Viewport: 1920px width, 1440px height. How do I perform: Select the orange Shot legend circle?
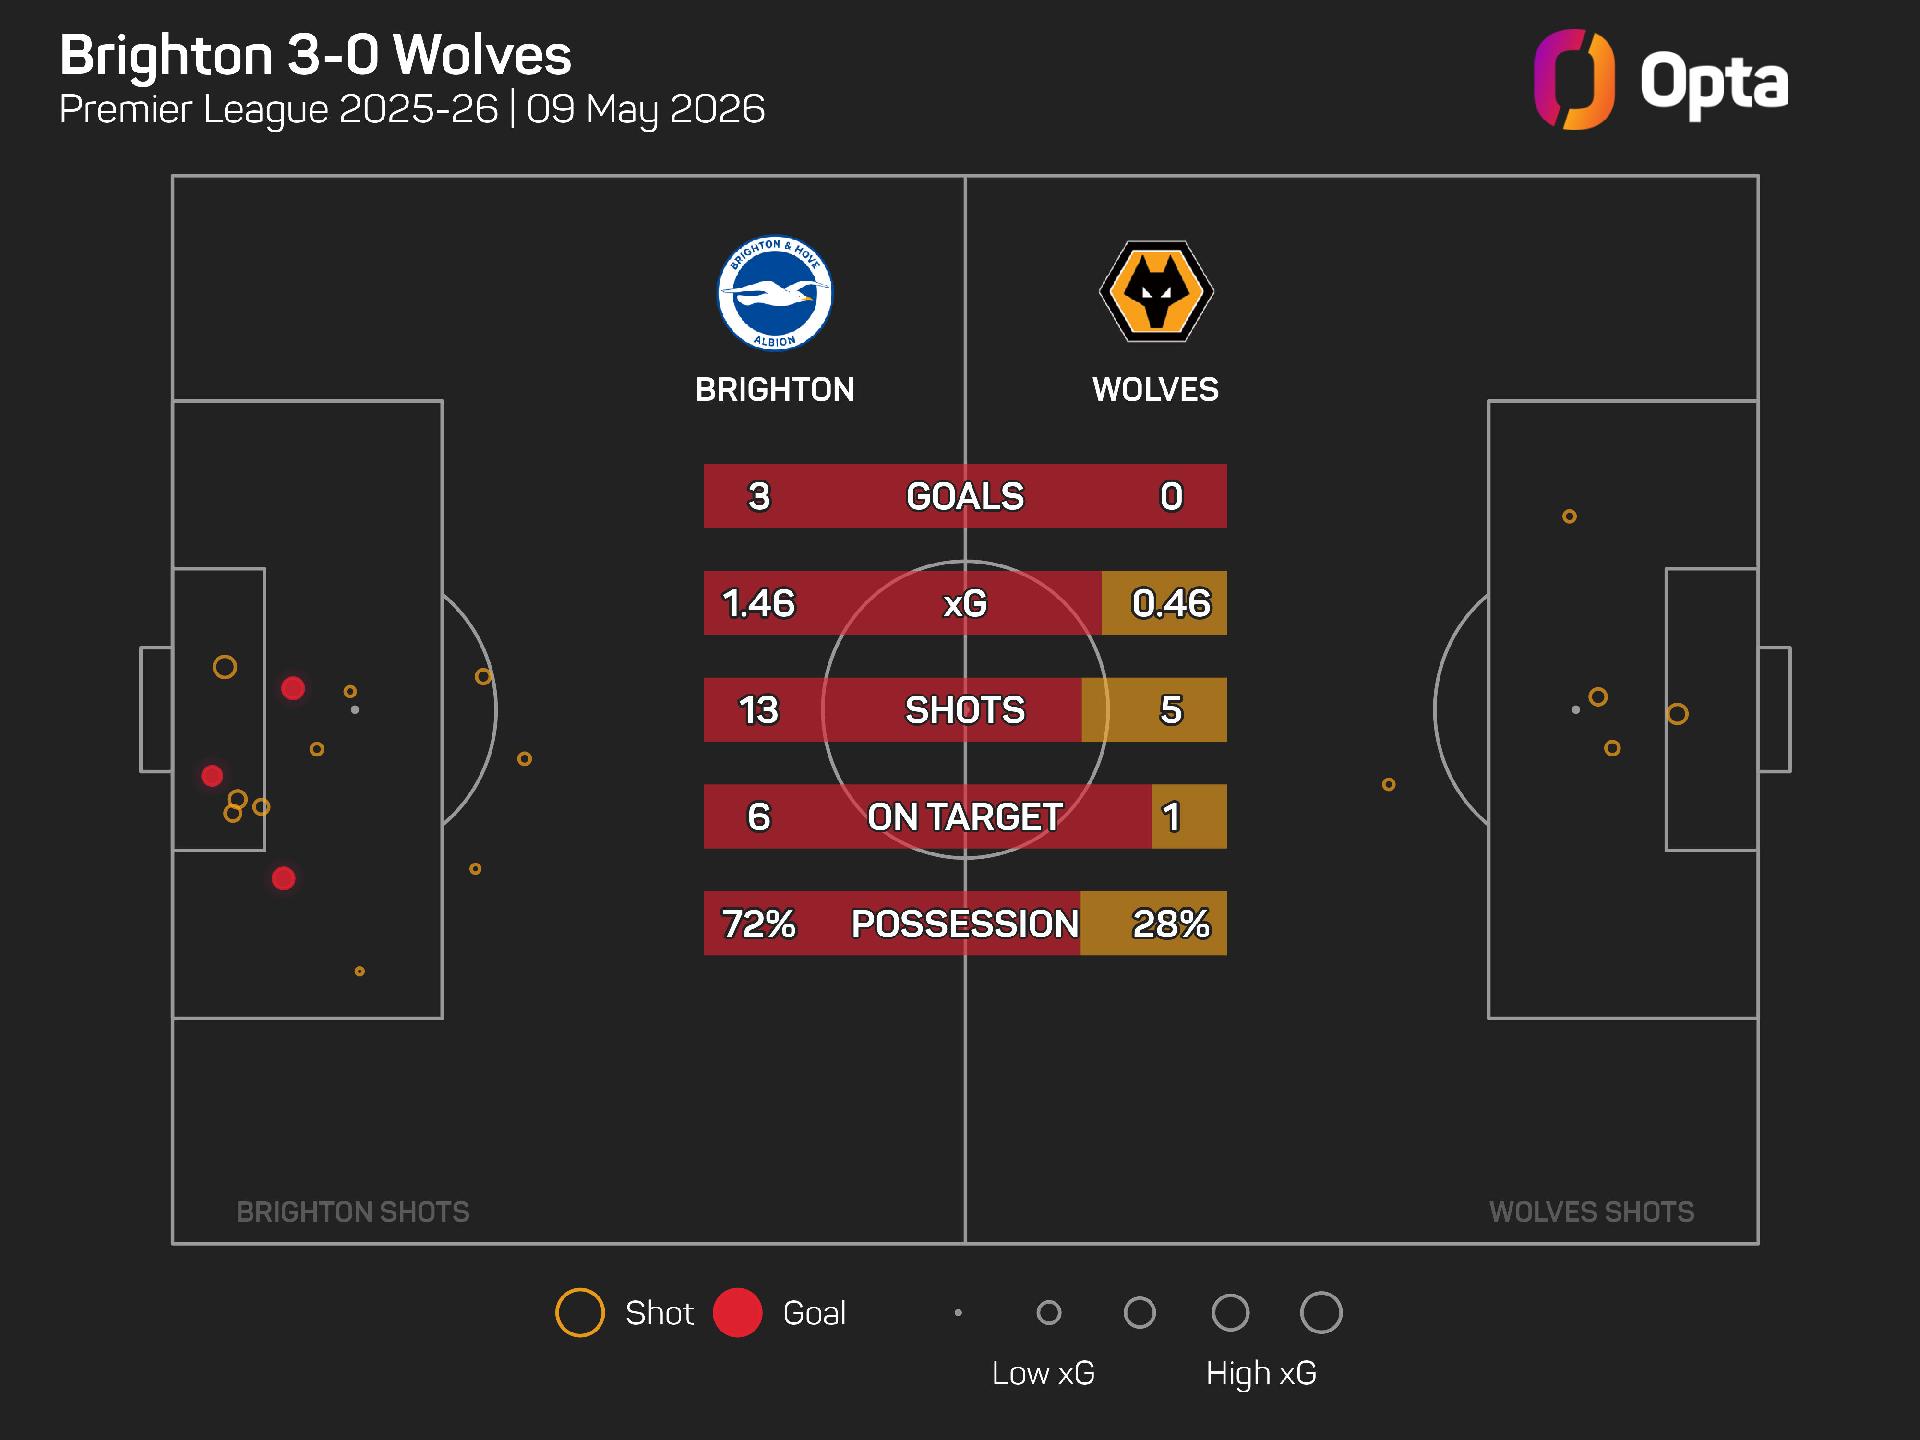tap(580, 1313)
